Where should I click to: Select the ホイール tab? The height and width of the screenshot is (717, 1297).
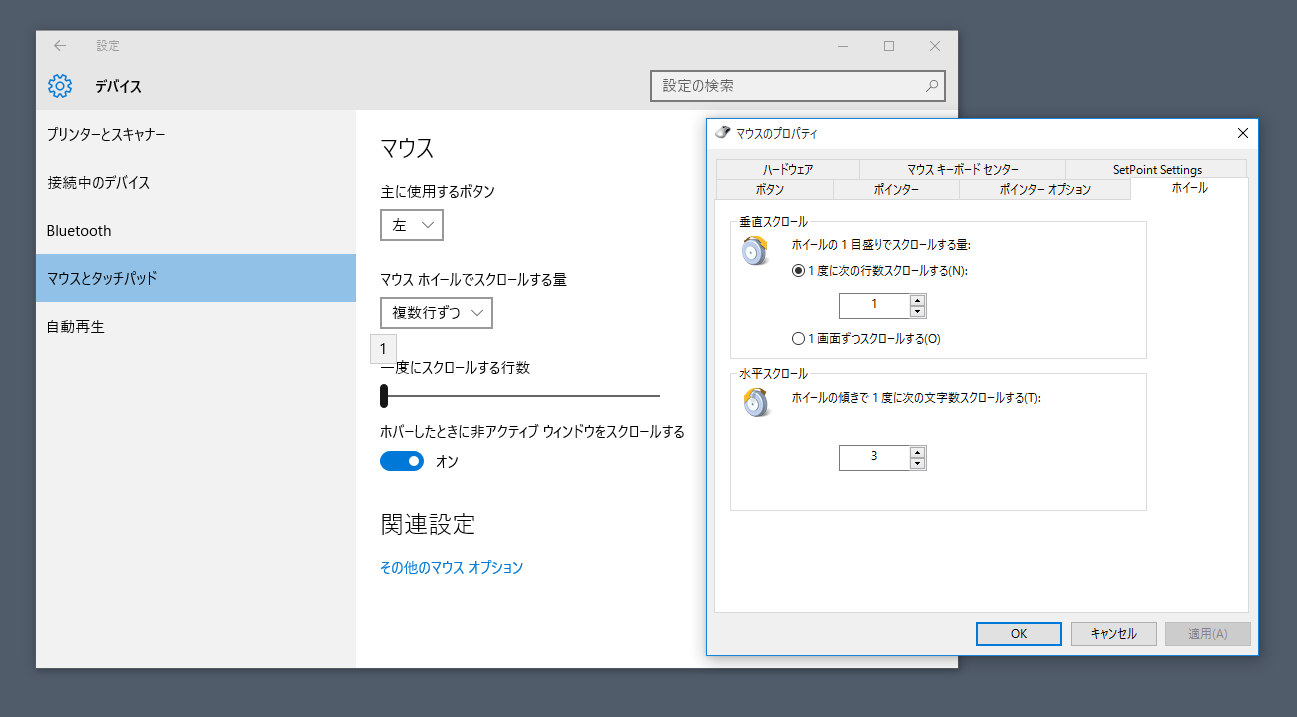(1189, 188)
